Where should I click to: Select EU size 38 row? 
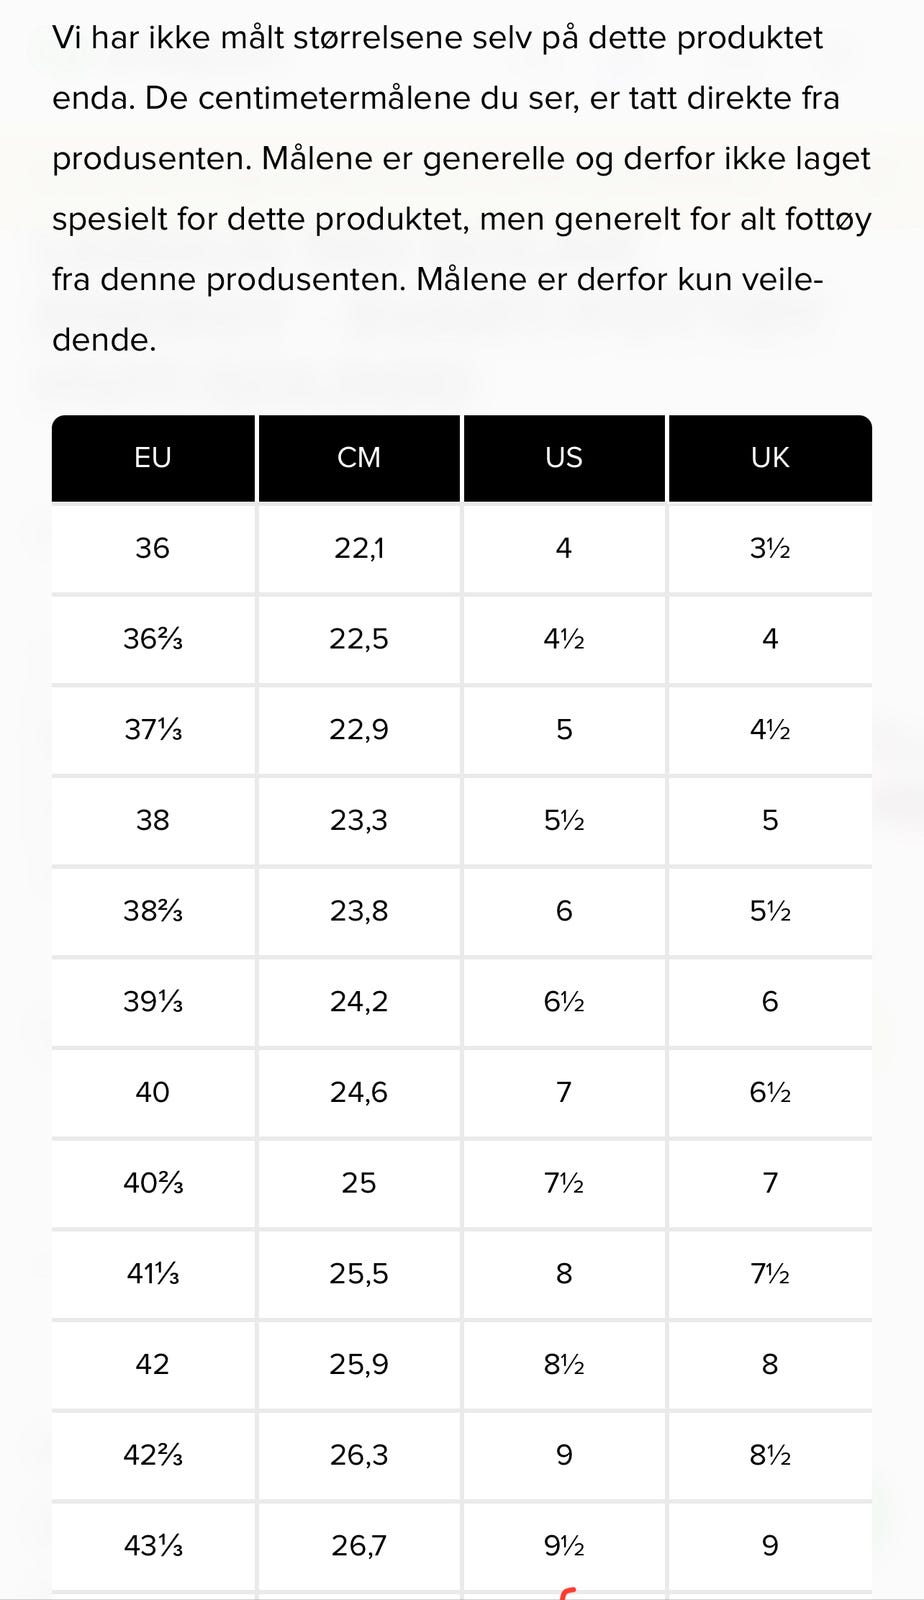(153, 820)
